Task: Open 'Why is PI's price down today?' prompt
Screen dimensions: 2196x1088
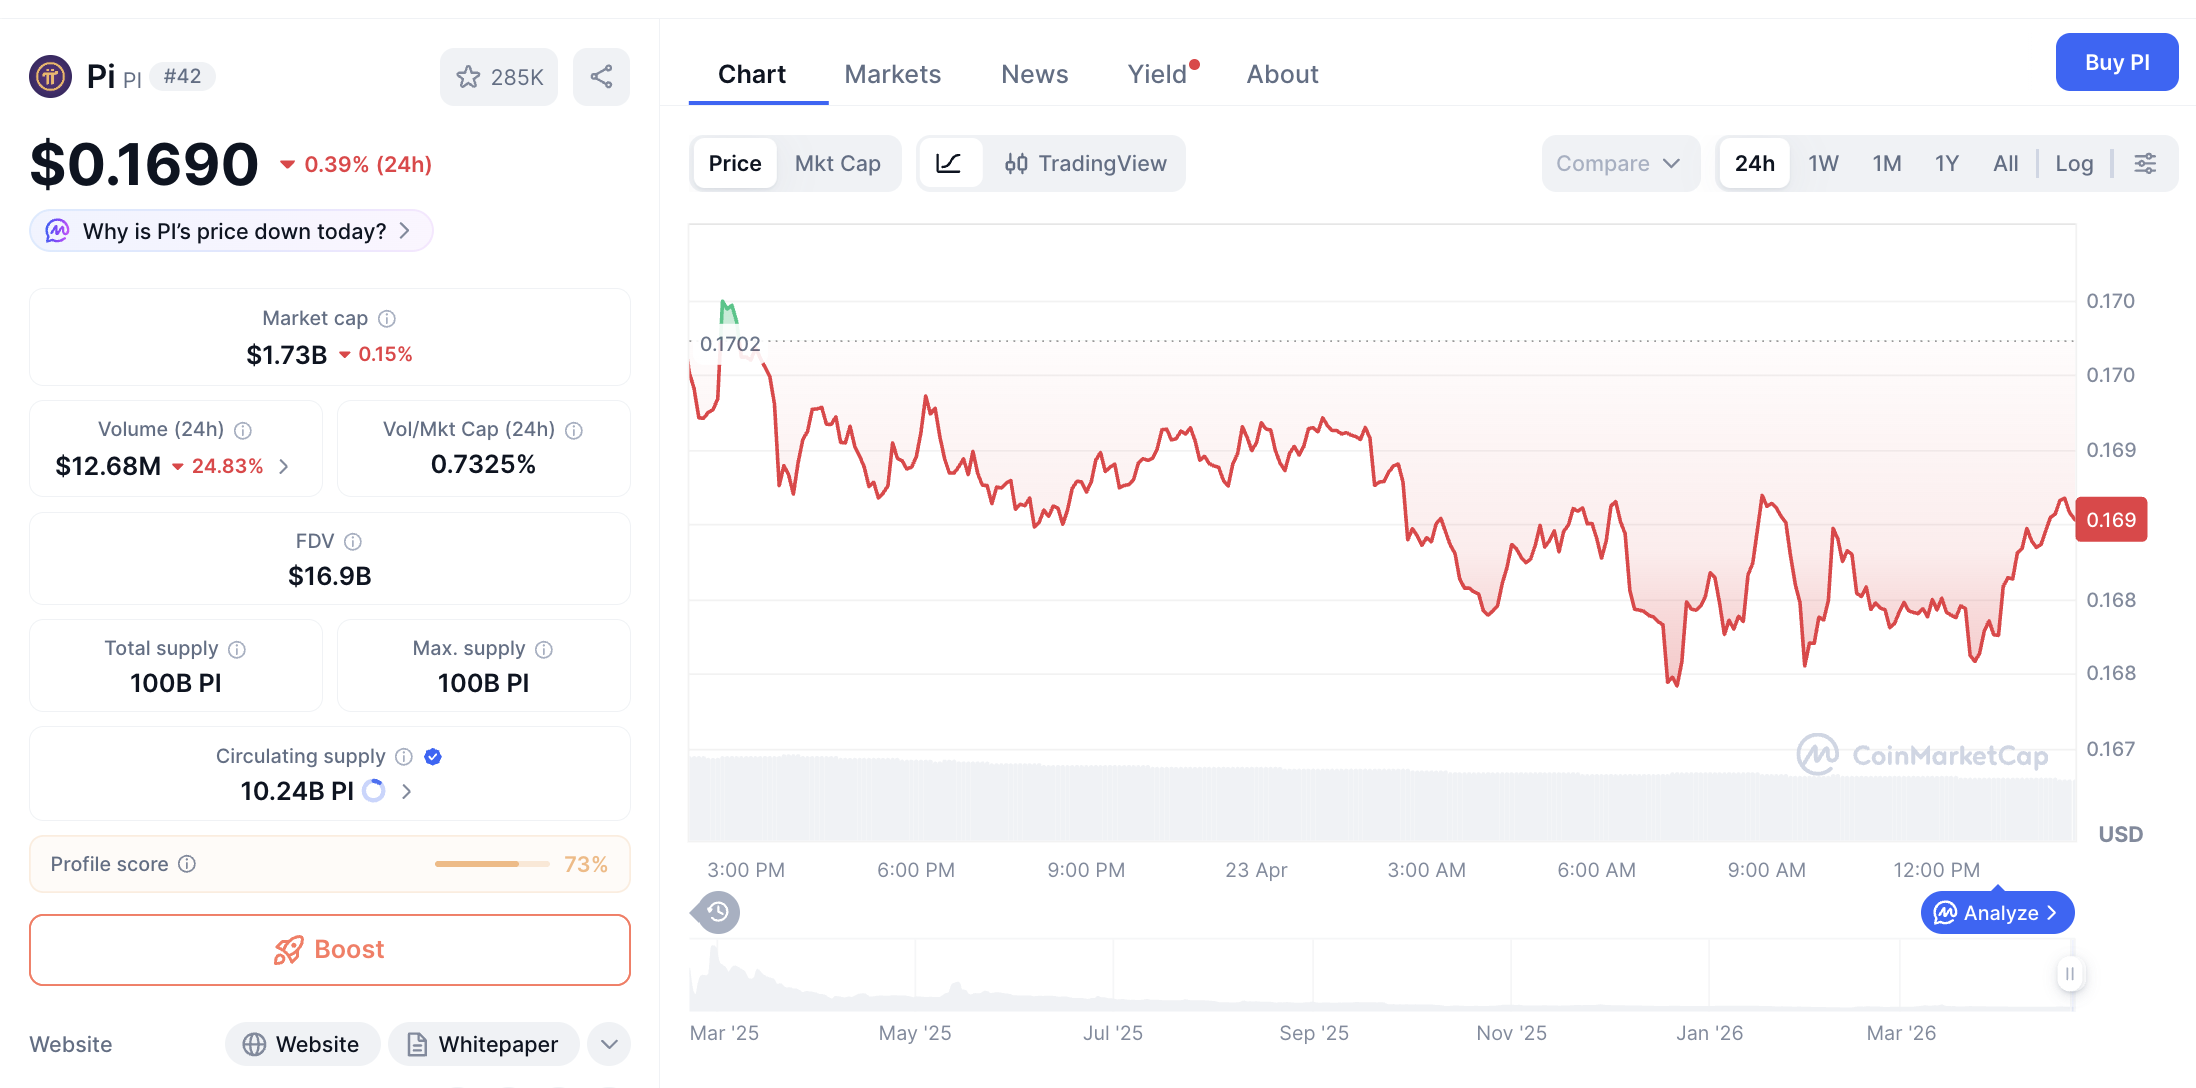Action: (230, 230)
